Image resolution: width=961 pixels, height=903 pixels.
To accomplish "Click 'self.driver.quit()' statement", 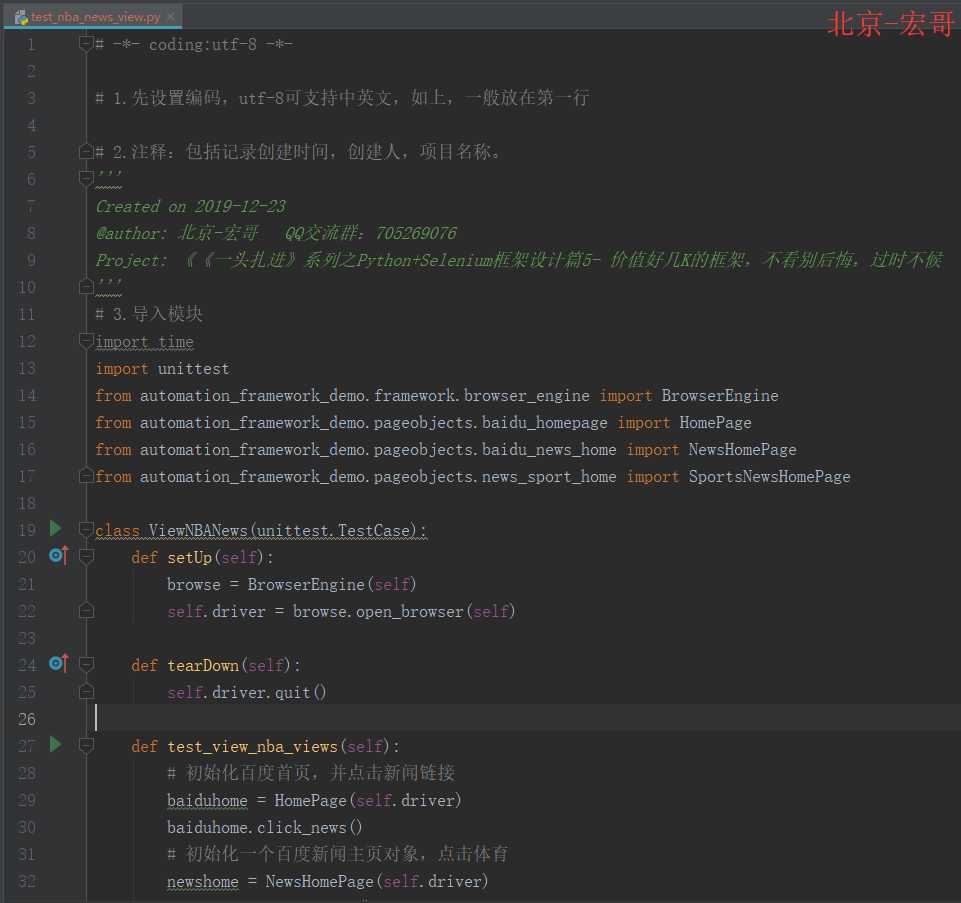I will coord(246,692).
